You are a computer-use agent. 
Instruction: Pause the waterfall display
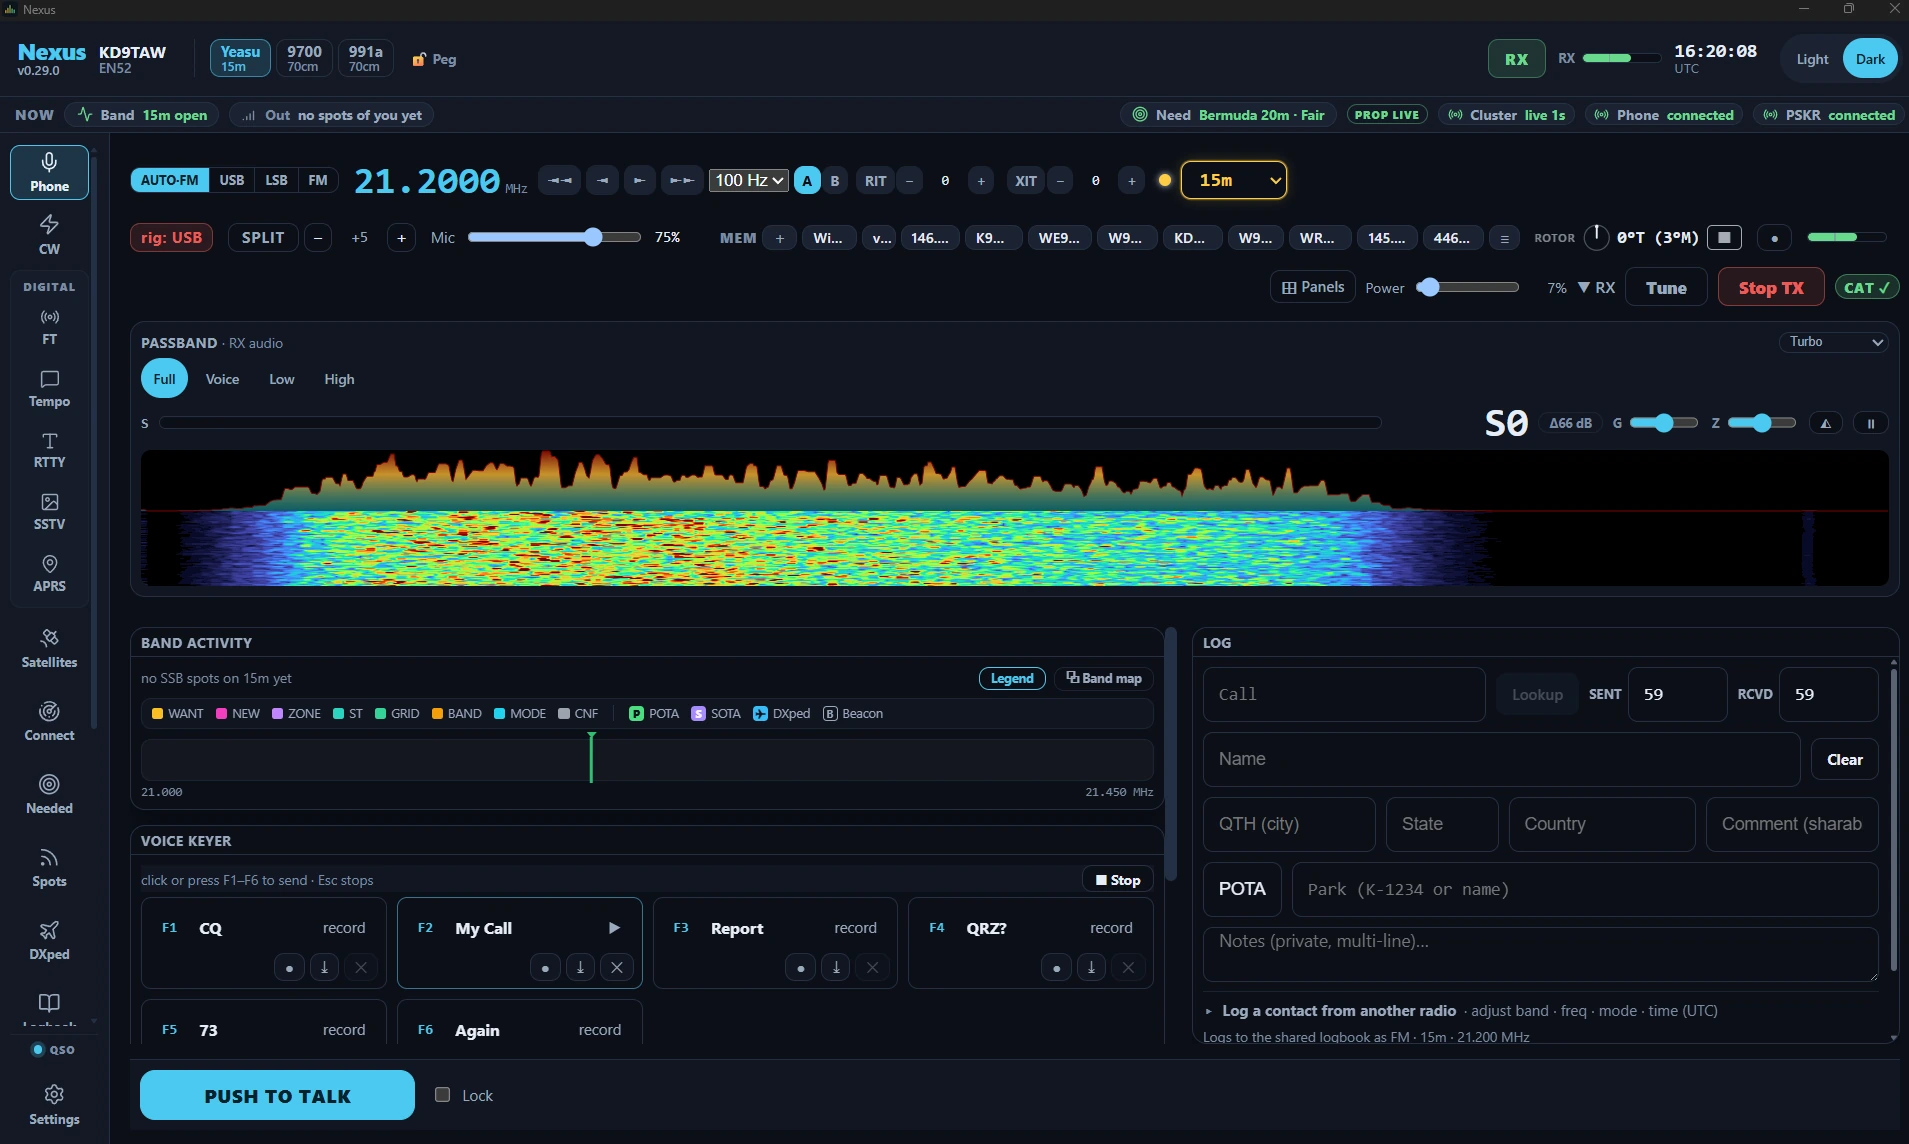coord(1870,423)
